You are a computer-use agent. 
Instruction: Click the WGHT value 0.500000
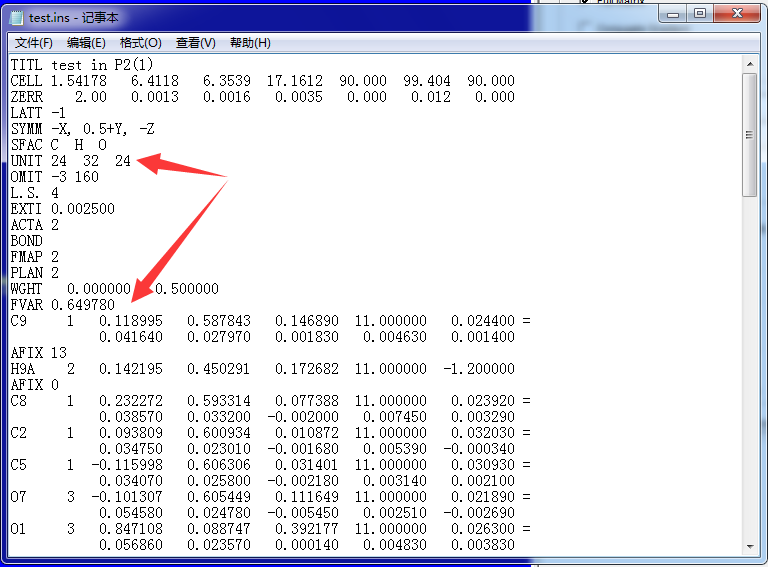pos(187,289)
